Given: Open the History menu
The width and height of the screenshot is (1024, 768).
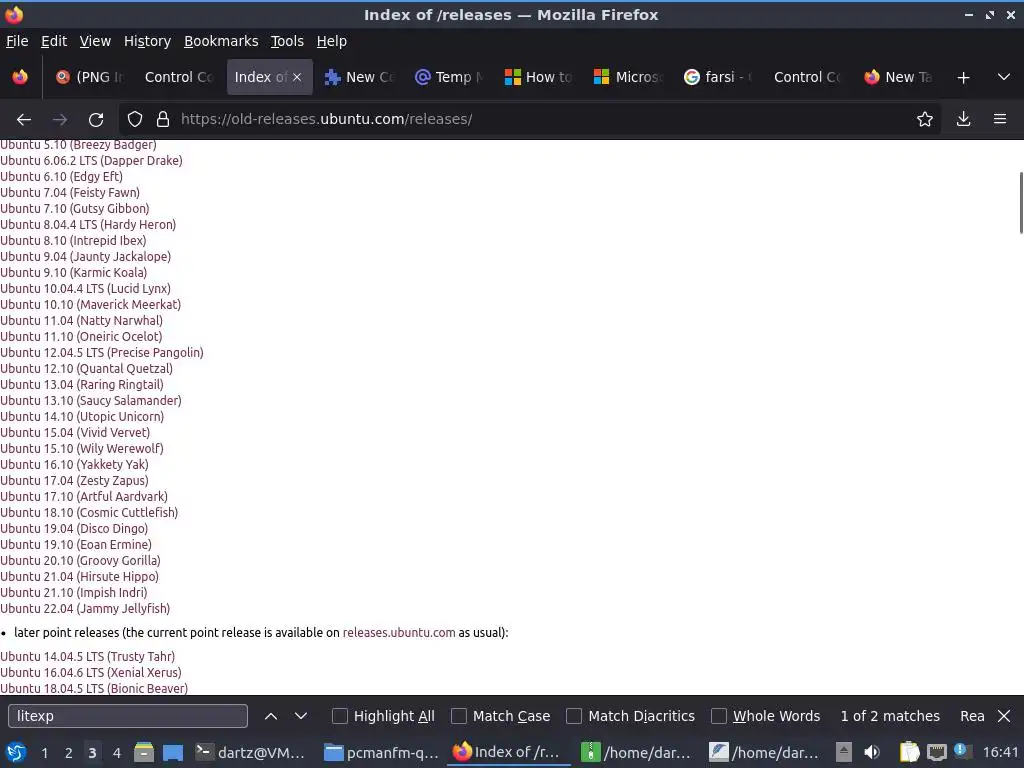Looking at the screenshot, I should click(x=147, y=41).
